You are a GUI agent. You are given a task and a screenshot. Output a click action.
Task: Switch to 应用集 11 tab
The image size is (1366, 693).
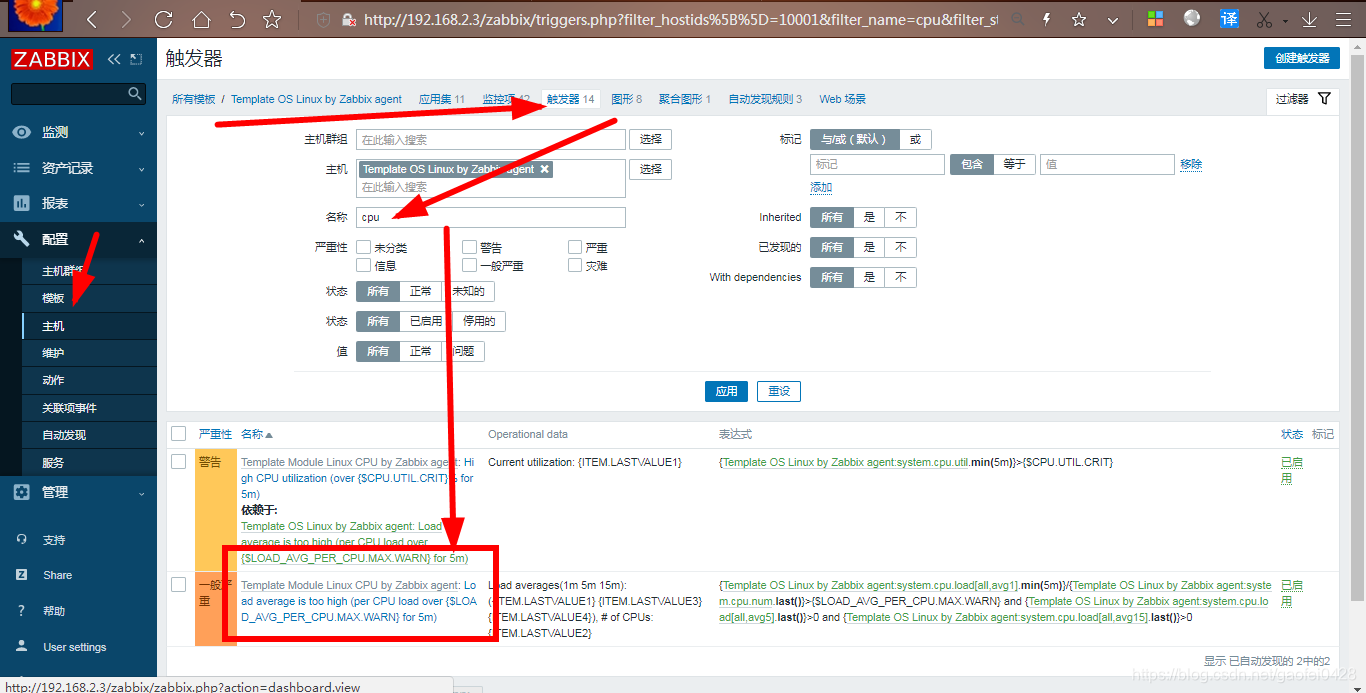(441, 99)
